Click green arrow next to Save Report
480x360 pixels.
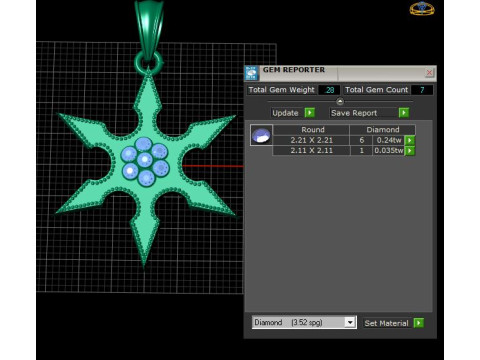pyautogui.click(x=404, y=113)
